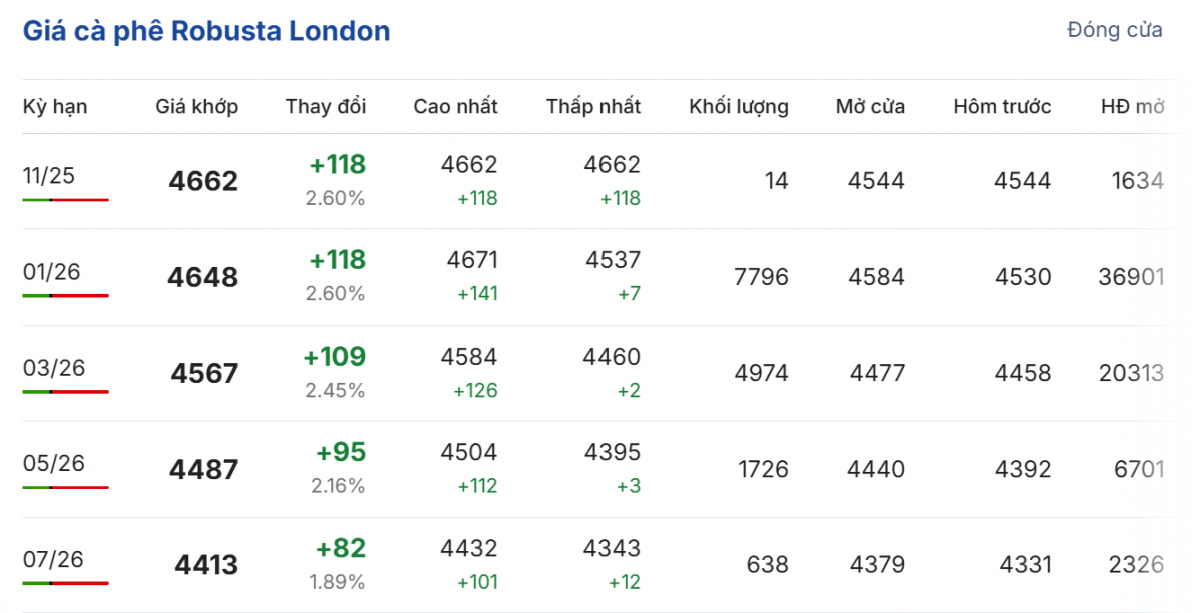Click the "Thay đổi" column header
The height and width of the screenshot is (613, 1200).
(325, 106)
